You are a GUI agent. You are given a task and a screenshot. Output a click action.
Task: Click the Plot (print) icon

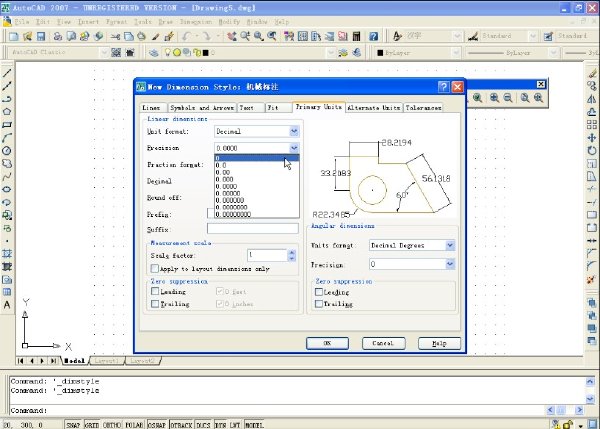pyautogui.click(x=58, y=36)
